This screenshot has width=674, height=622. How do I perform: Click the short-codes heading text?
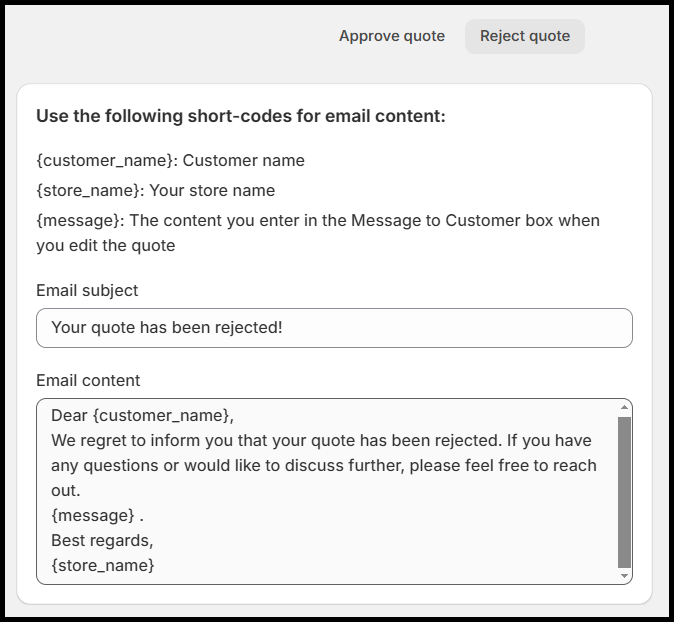coord(240,116)
